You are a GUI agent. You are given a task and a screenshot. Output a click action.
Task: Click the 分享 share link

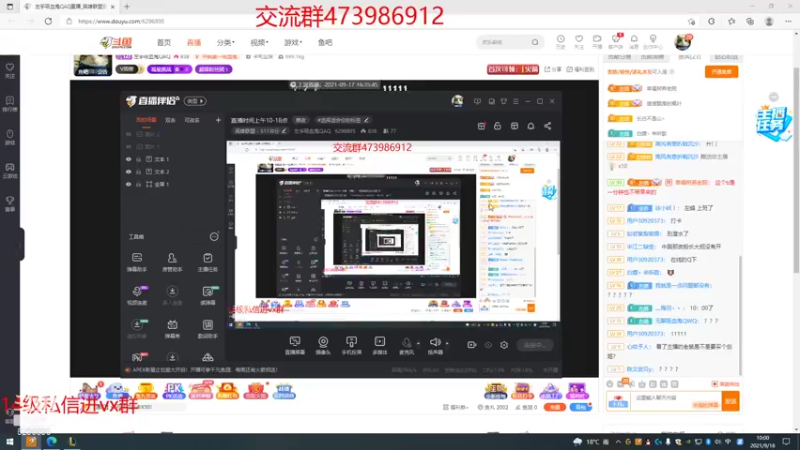[553, 69]
